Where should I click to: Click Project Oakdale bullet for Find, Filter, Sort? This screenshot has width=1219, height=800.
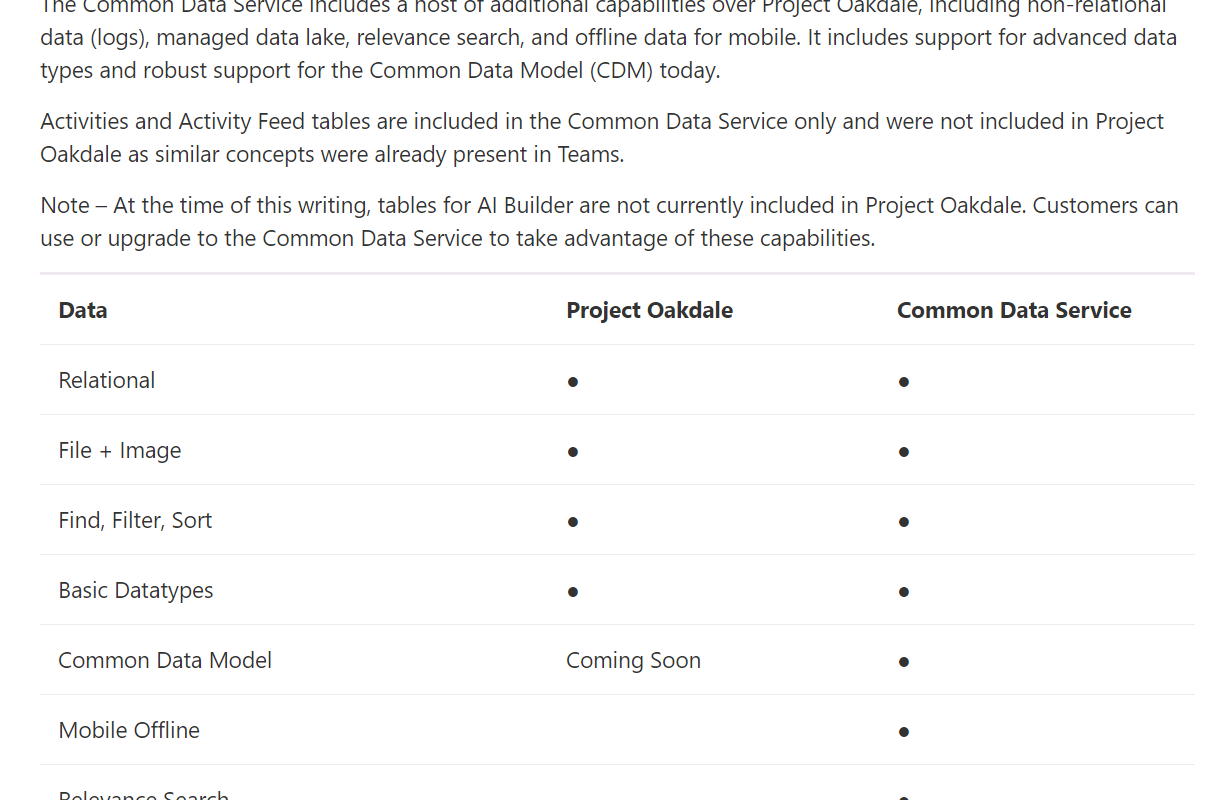pyautogui.click(x=573, y=522)
